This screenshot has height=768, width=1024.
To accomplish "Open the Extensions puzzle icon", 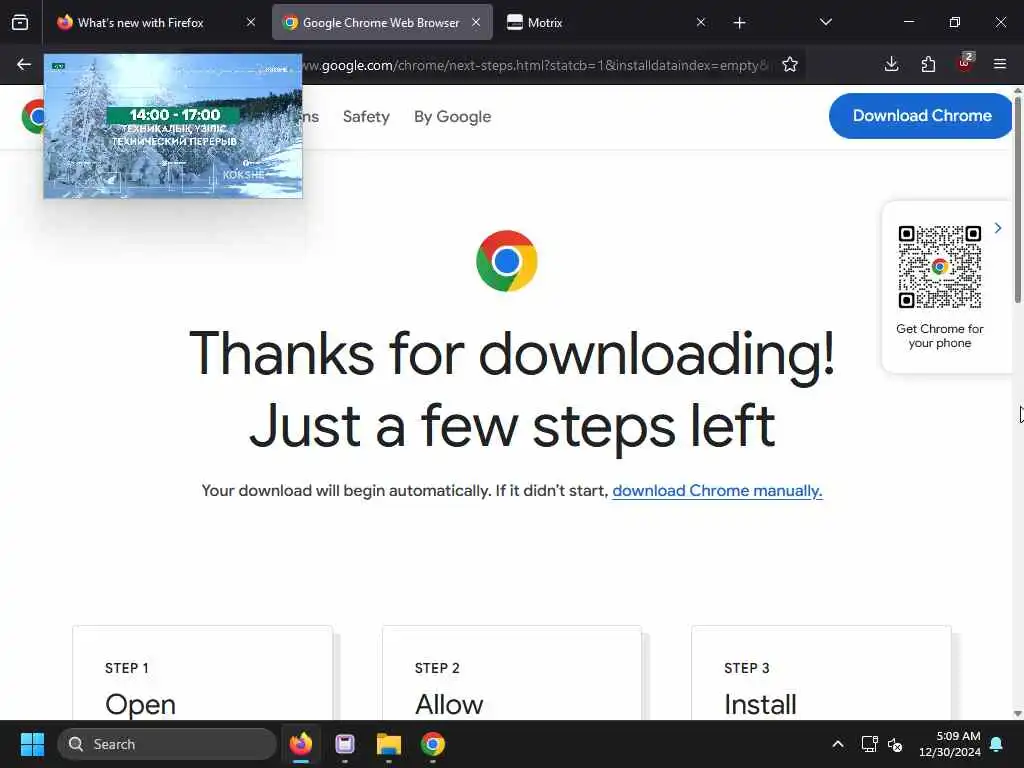I will [928, 64].
